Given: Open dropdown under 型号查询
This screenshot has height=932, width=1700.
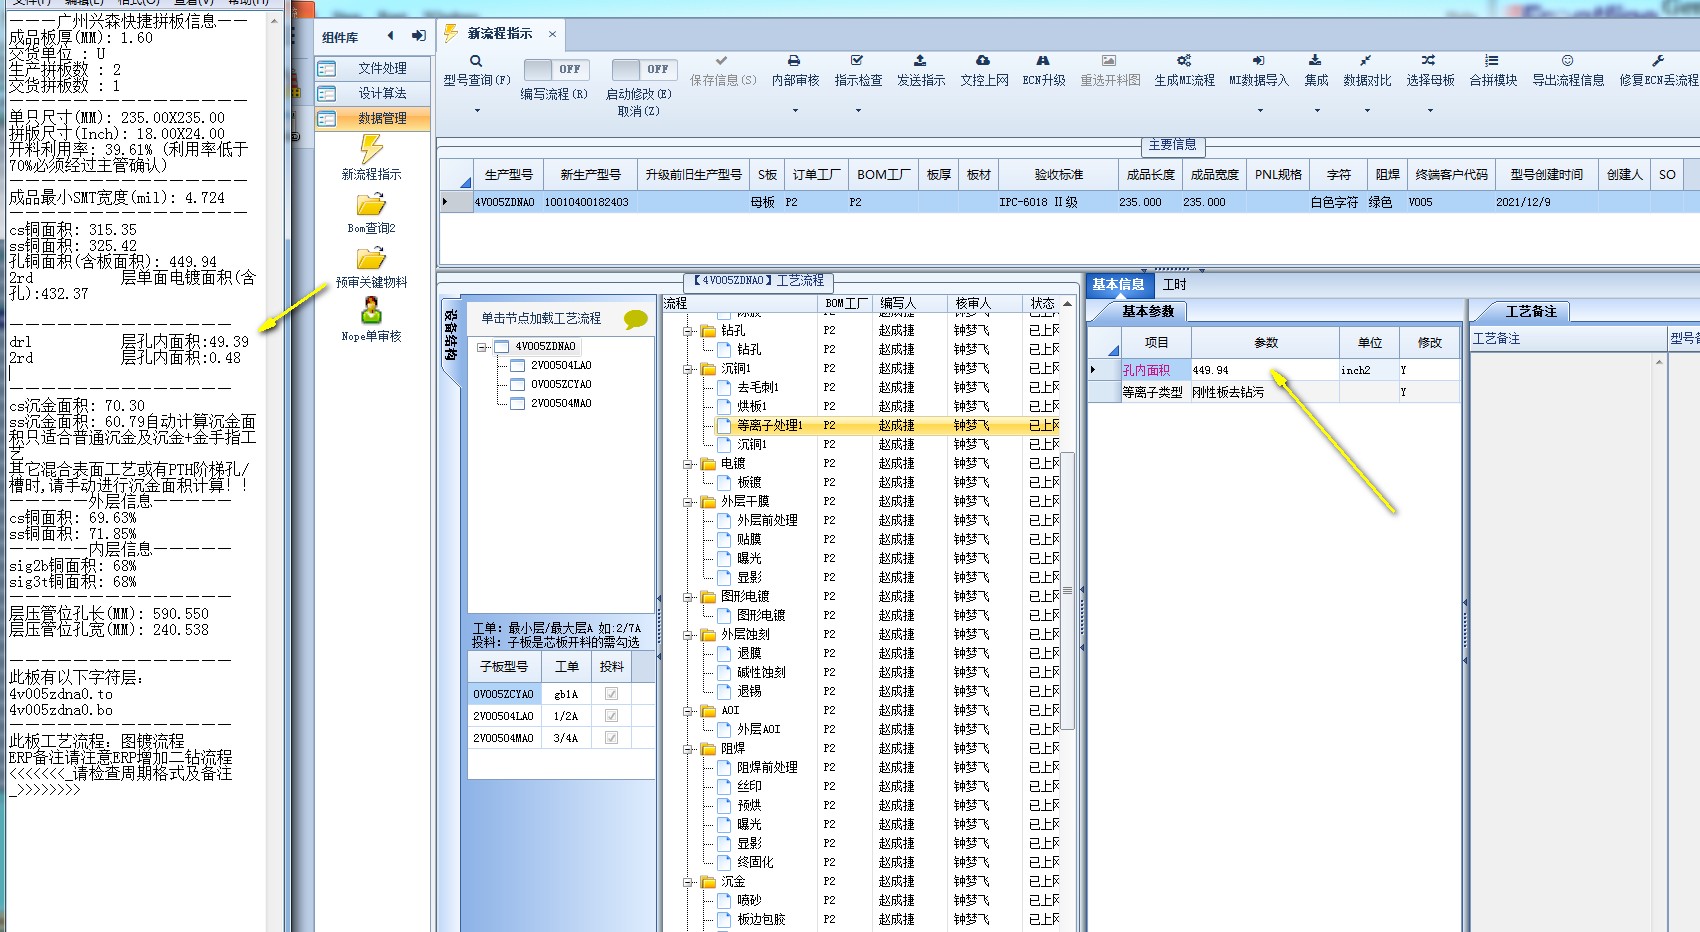Looking at the screenshot, I should click(x=477, y=110).
